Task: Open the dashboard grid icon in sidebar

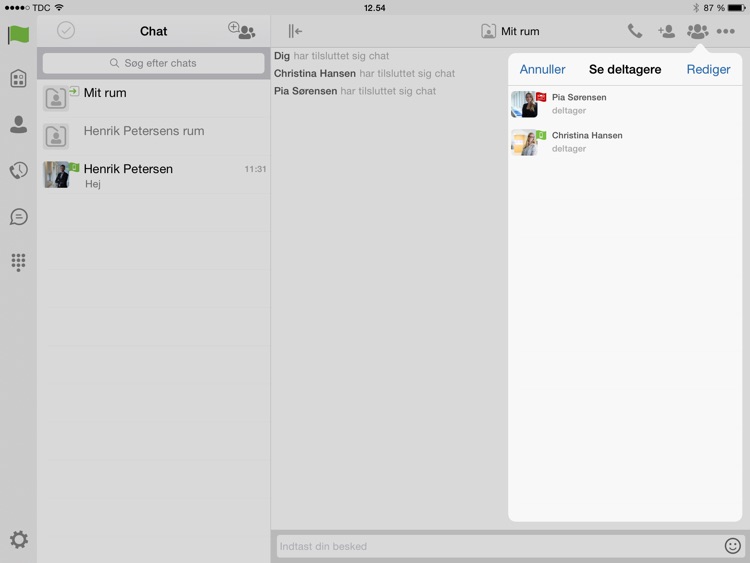Action: pyautogui.click(x=18, y=78)
